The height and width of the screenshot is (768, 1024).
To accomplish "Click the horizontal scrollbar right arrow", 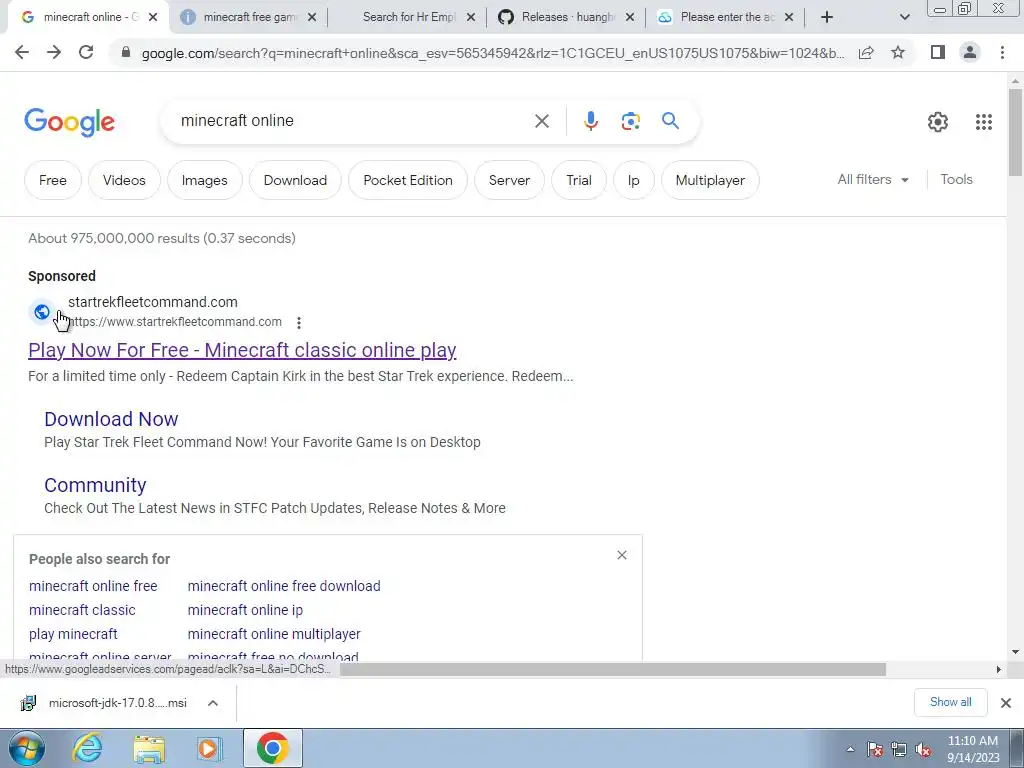I will pos(999,669).
